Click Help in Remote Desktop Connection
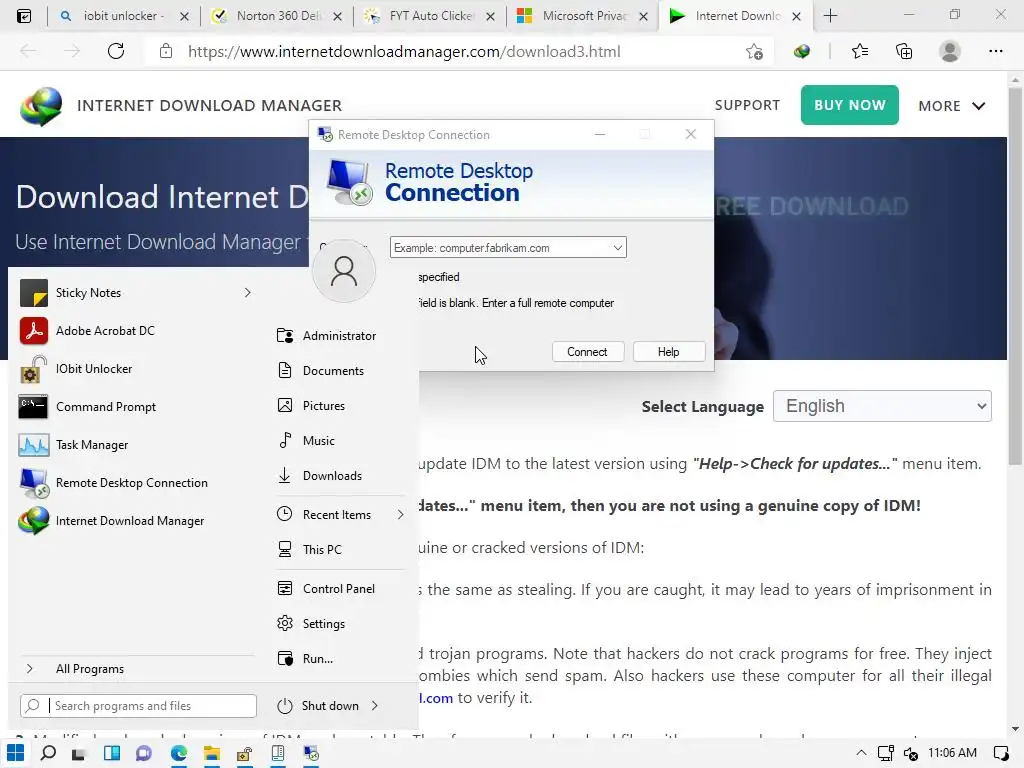Viewport: 1024px width, 768px height. coord(668,351)
